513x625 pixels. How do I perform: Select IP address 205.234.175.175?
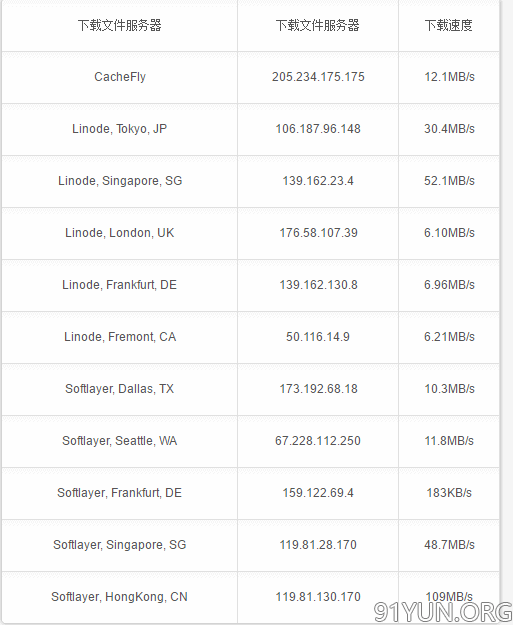click(x=318, y=77)
